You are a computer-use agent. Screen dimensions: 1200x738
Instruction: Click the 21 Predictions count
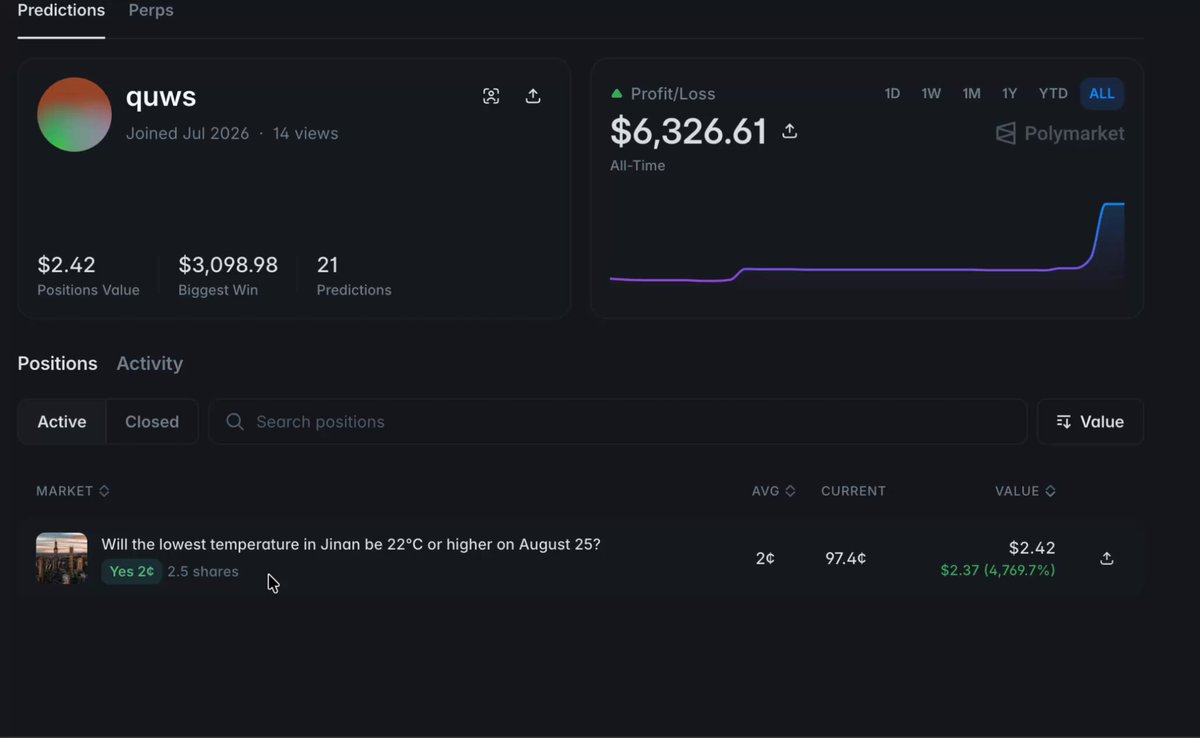coord(328,265)
